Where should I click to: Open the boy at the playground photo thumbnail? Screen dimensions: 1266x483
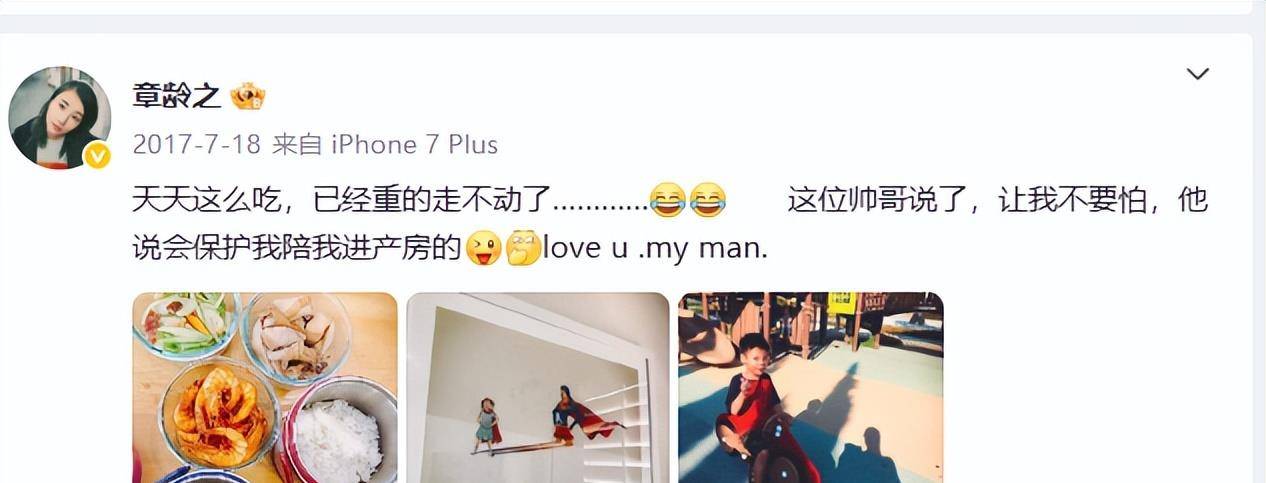pyautogui.click(x=811, y=388)
